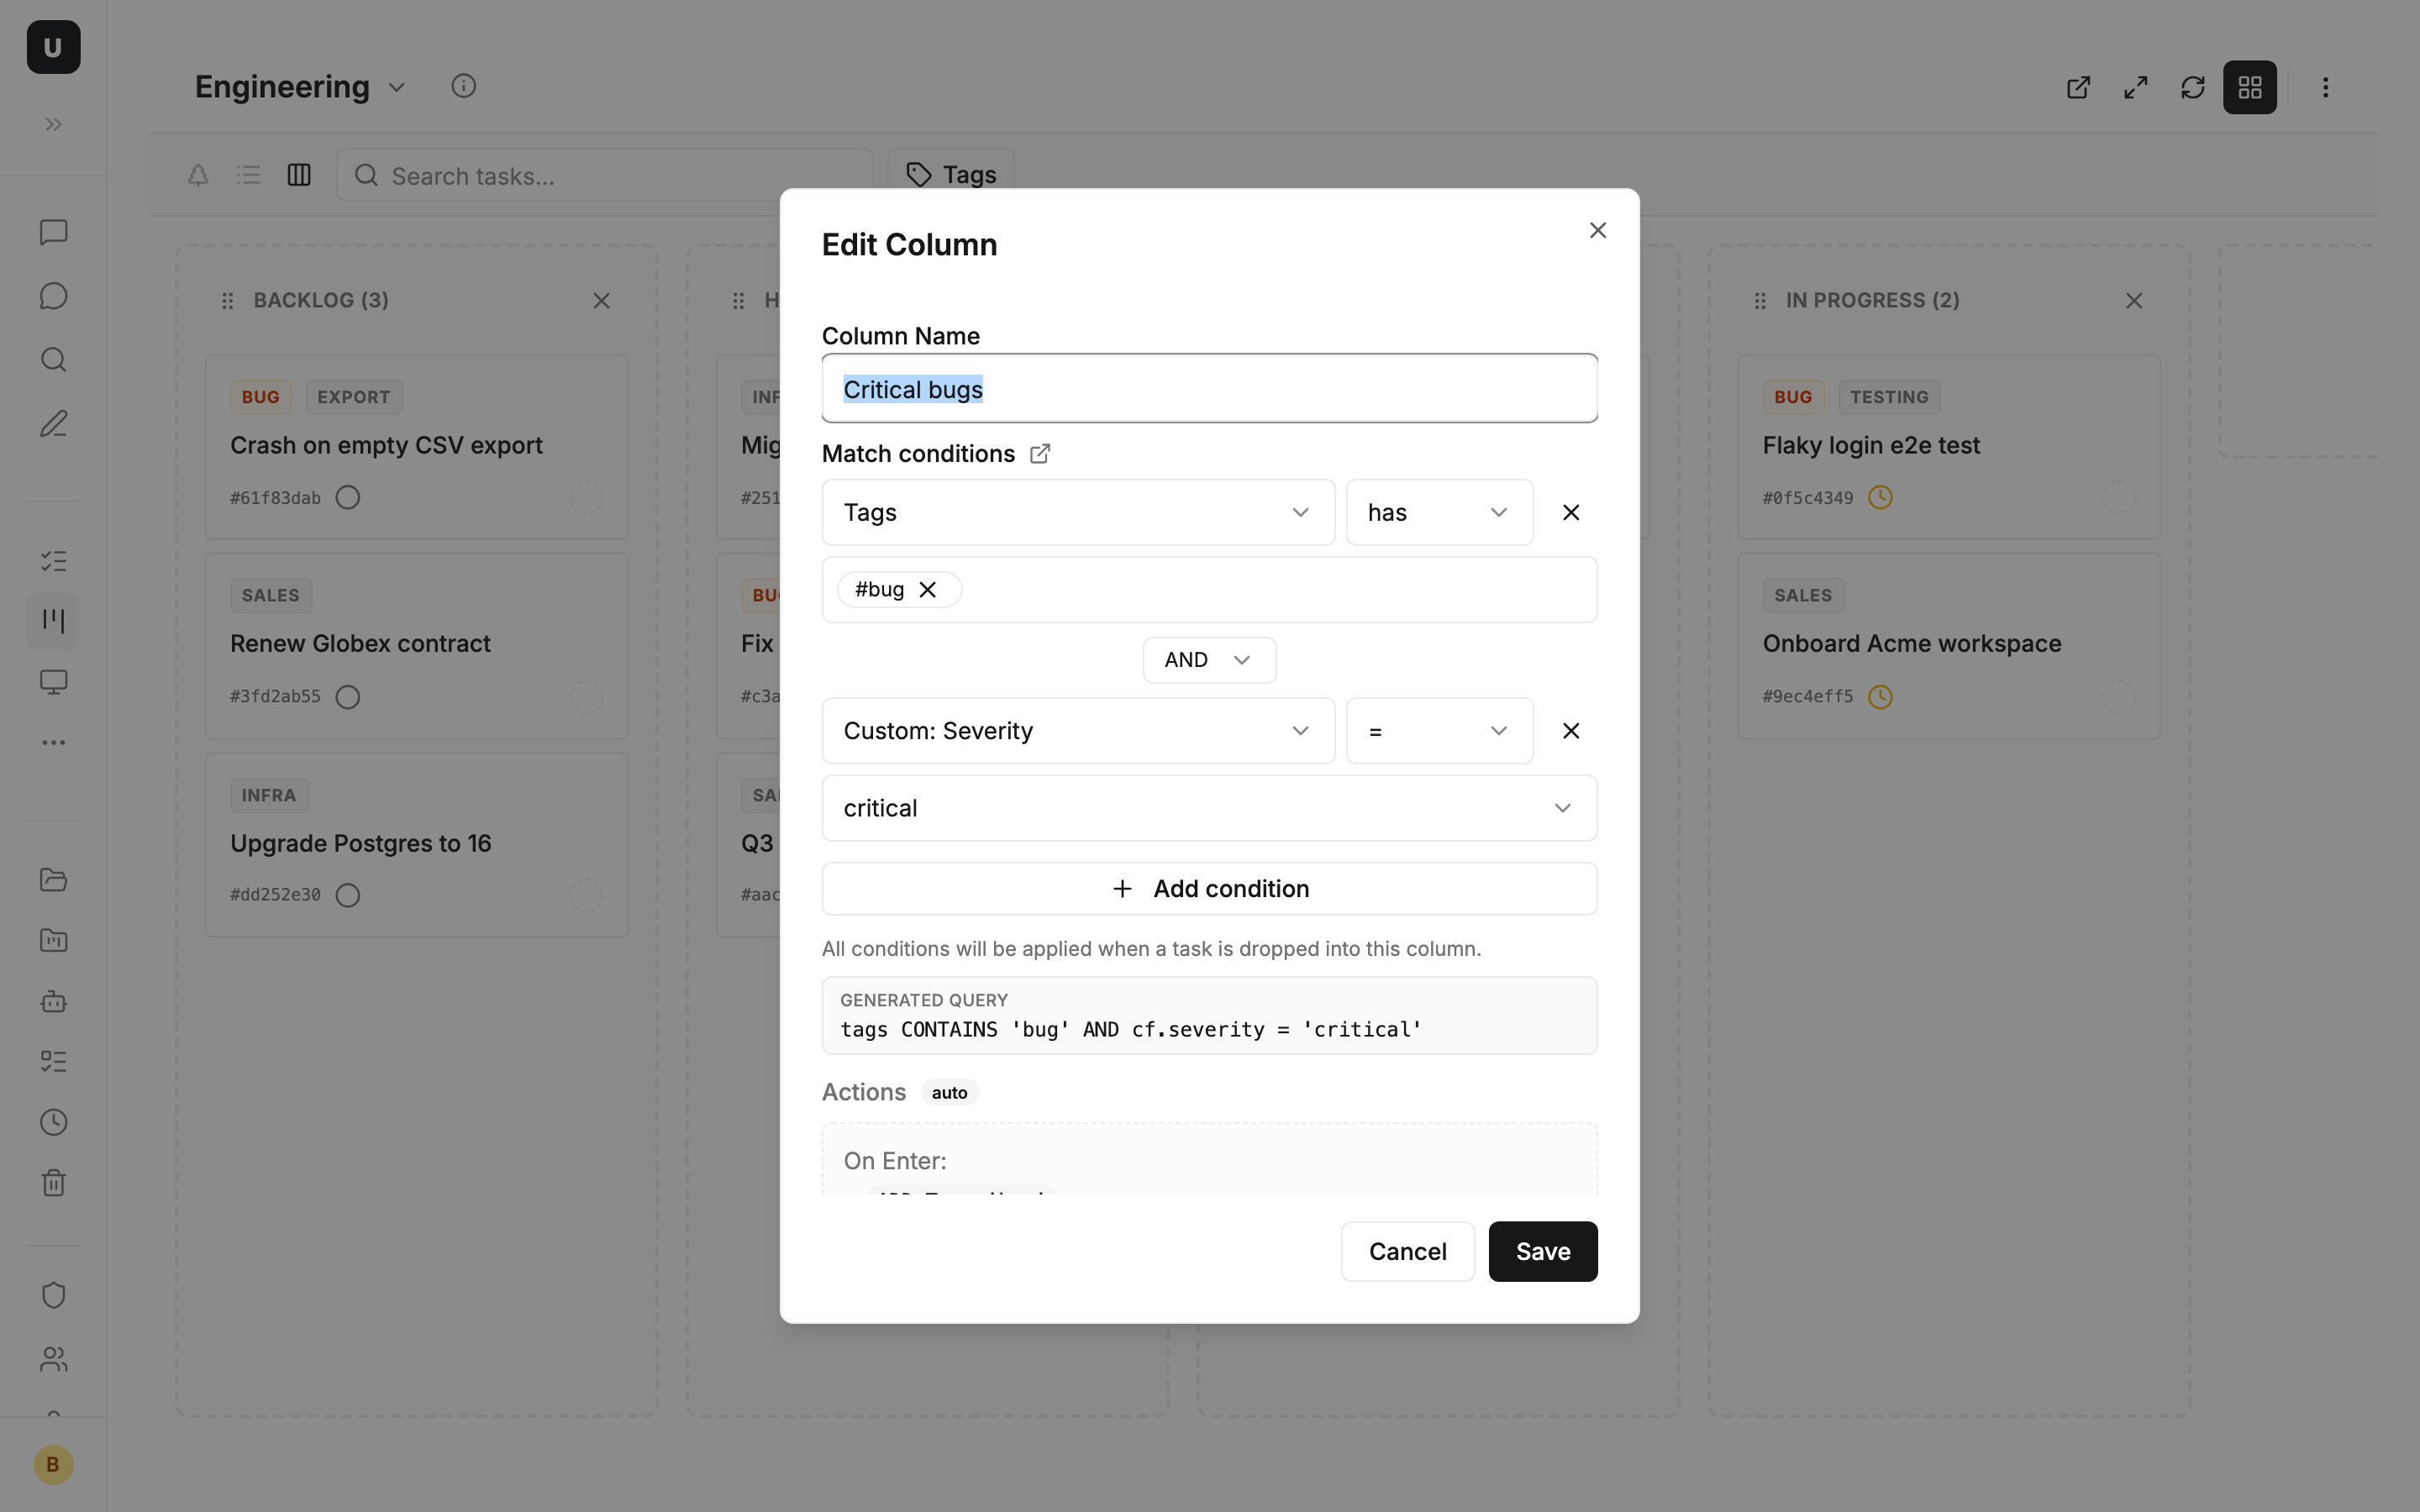Click the generated query text
The height and width of the screenshot is (1512, 2420).
coord(1130,1030)
